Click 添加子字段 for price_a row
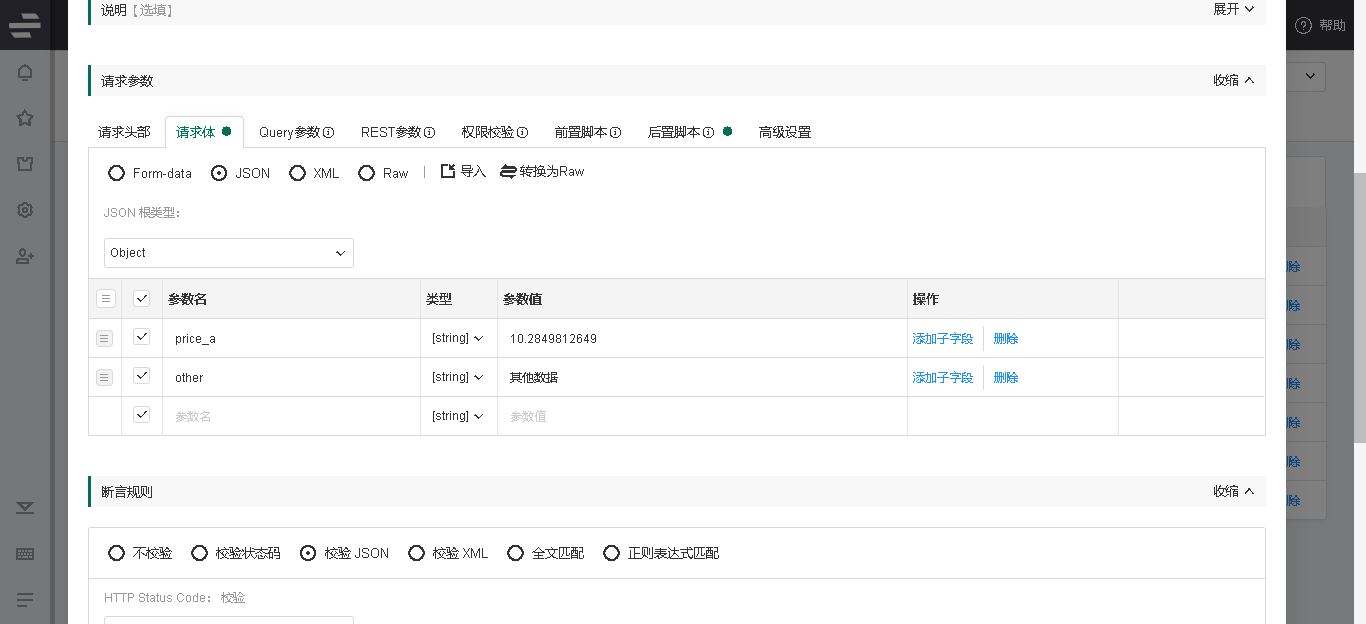This screenshot has height=624, width=1366. (942, 339)
